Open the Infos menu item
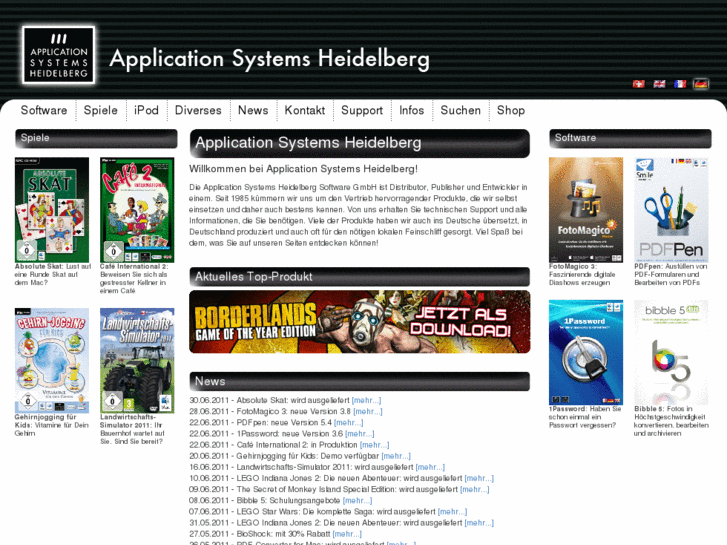 click(412, 110)
